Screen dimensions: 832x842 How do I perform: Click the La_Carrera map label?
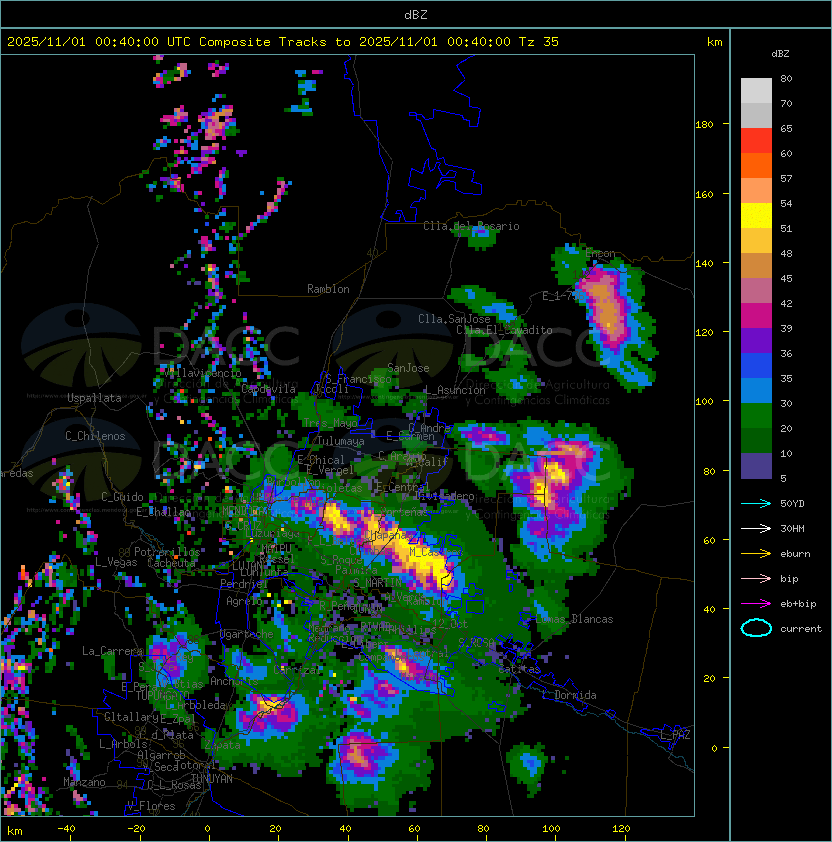click(112, 651)
